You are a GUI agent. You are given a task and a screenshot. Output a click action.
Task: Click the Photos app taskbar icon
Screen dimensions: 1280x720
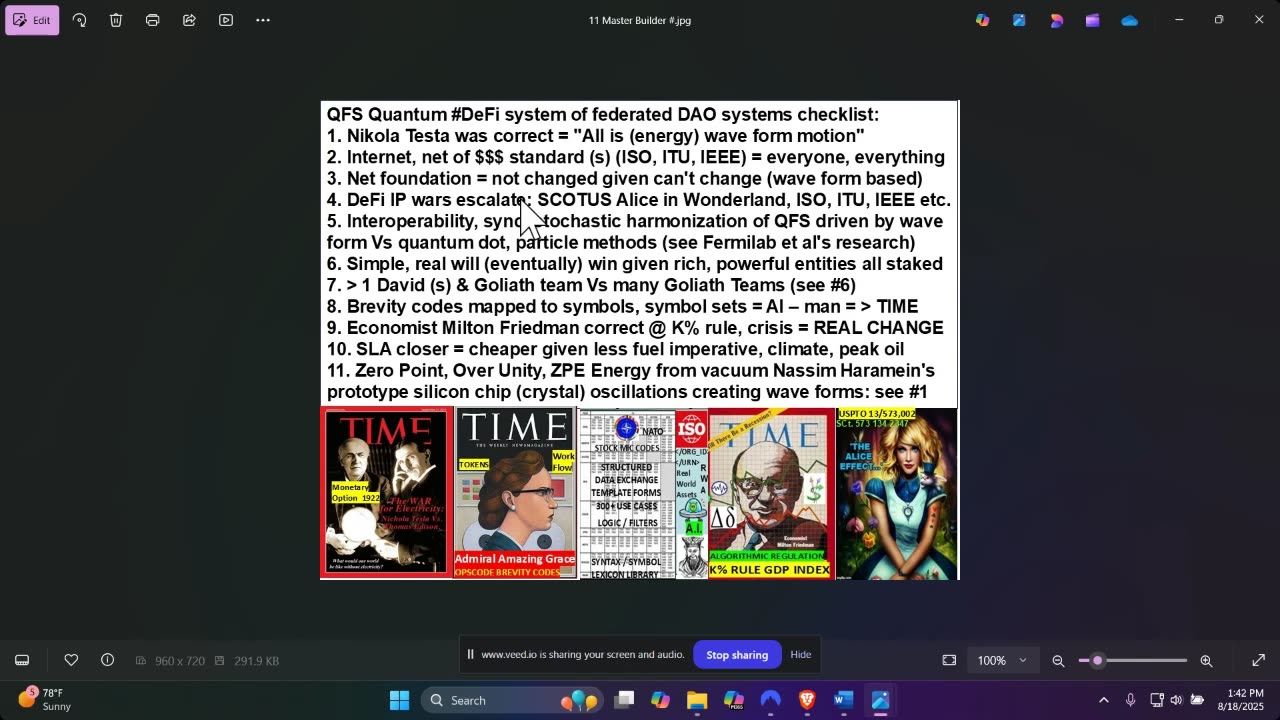(880, 700)
